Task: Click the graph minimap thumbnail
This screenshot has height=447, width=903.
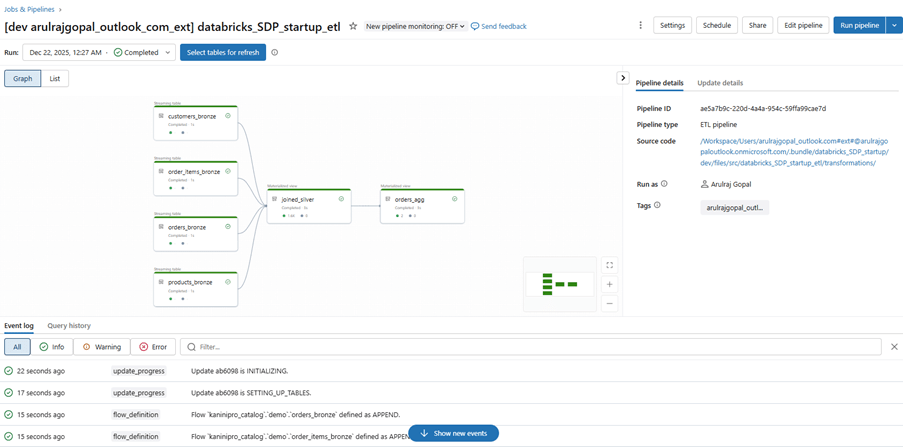Action: pyautogui.click(x=559, y=284)
